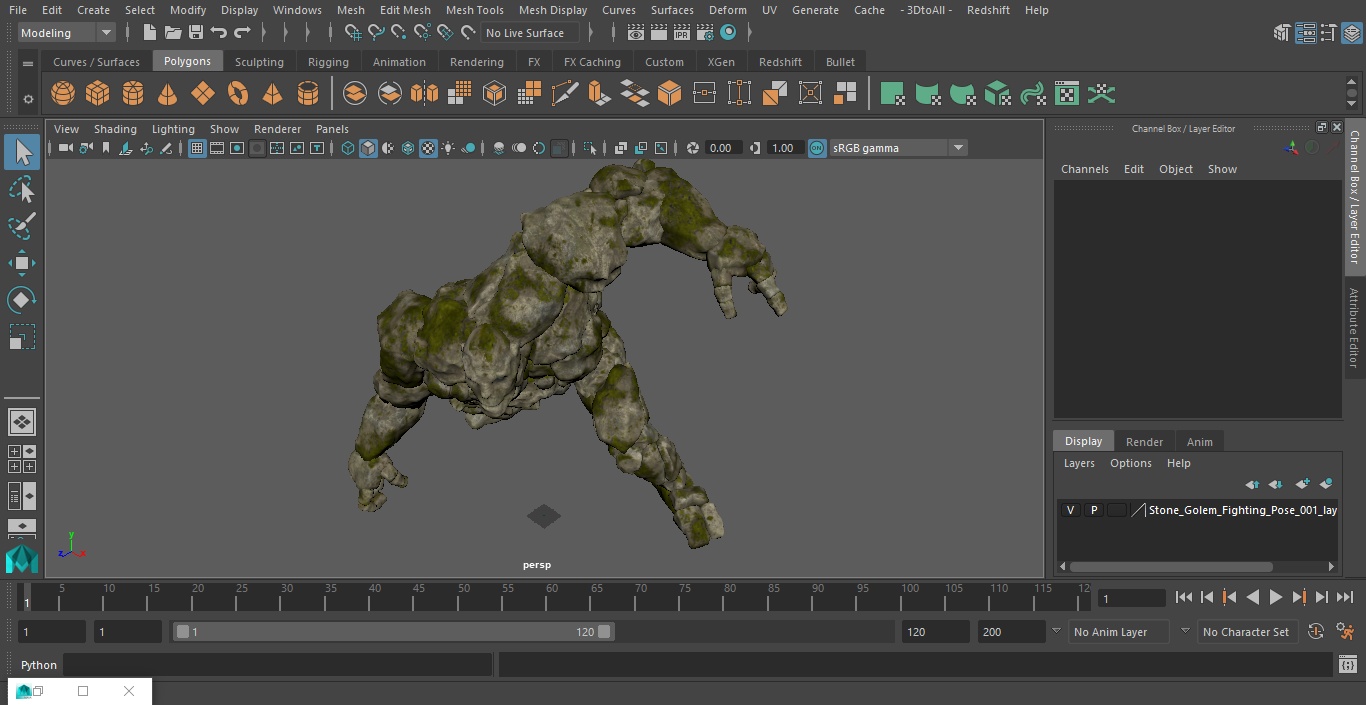Image resolution: width=1366 pixels, height=705 pixels.
Task: Open the Render layer tab
Action: (1144, 442)
